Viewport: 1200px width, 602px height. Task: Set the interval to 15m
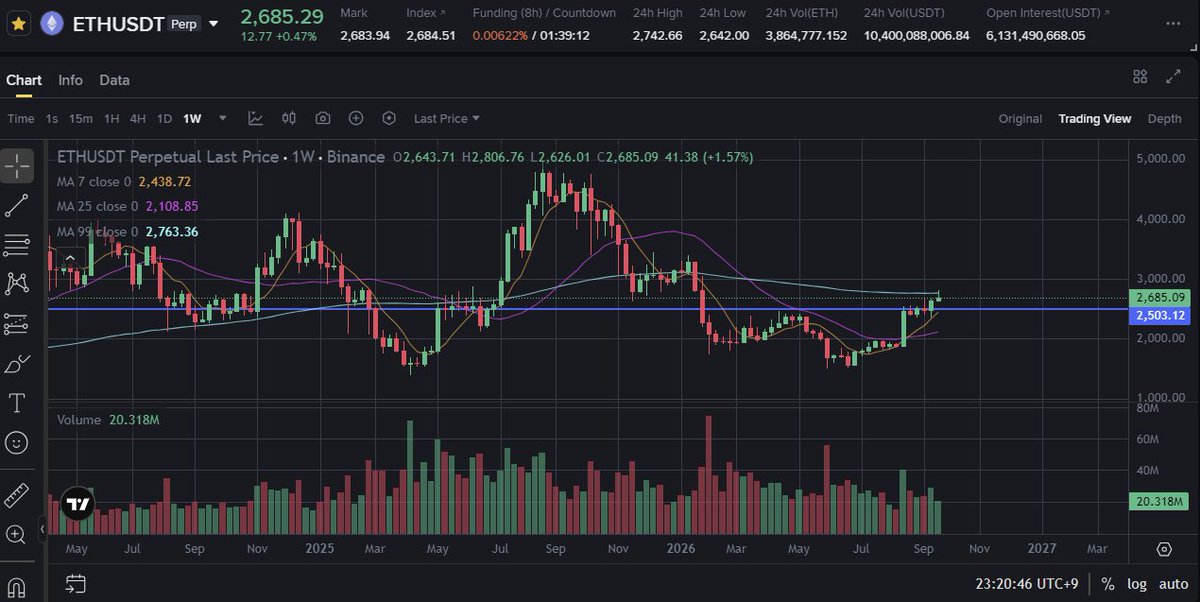80,118
